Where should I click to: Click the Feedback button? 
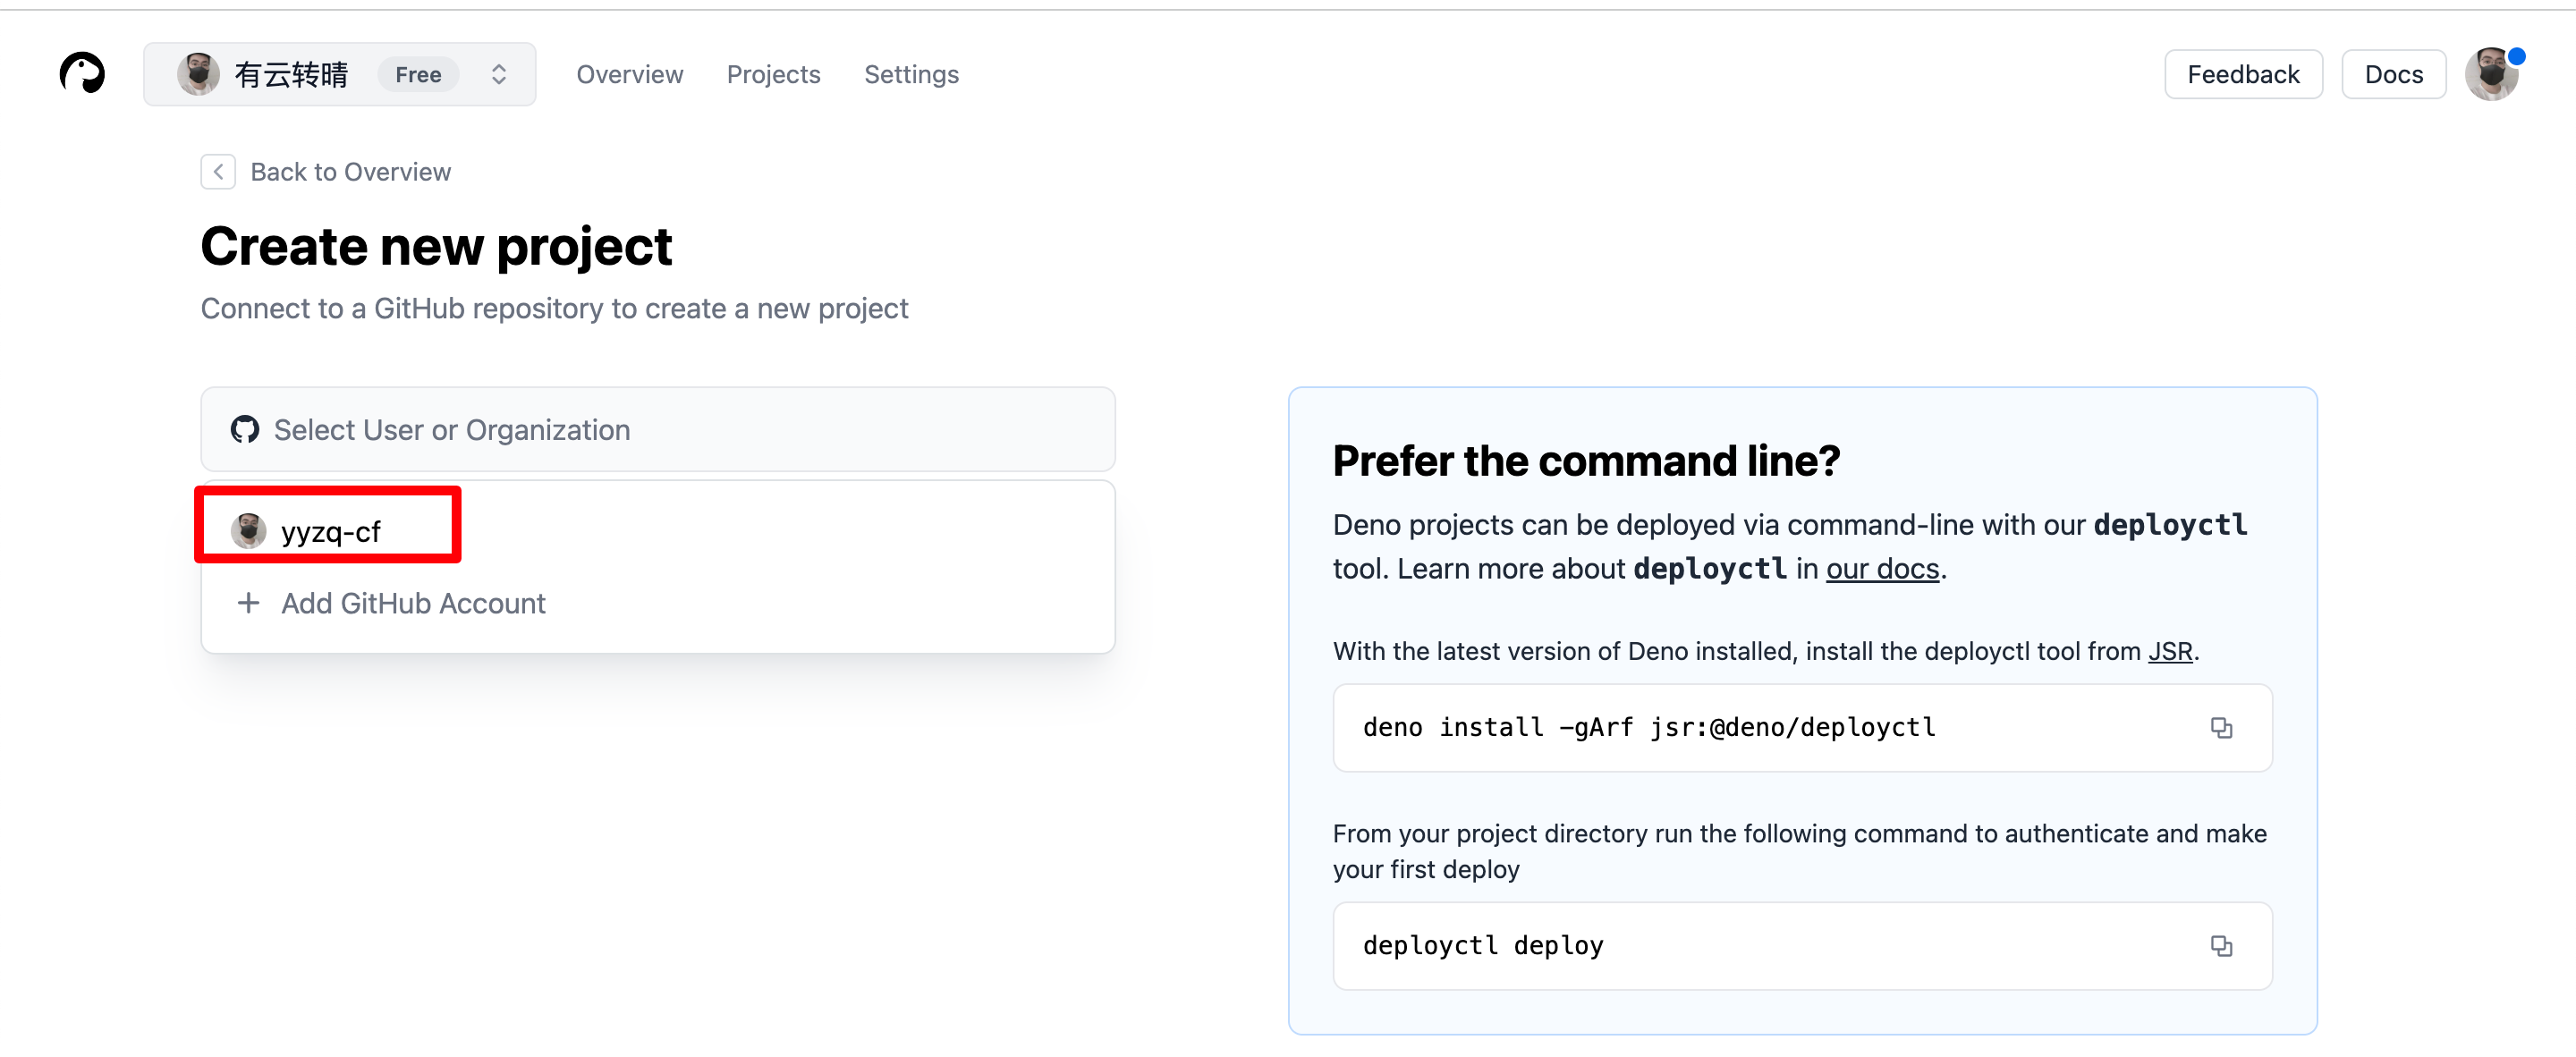tap(2242, 74)
